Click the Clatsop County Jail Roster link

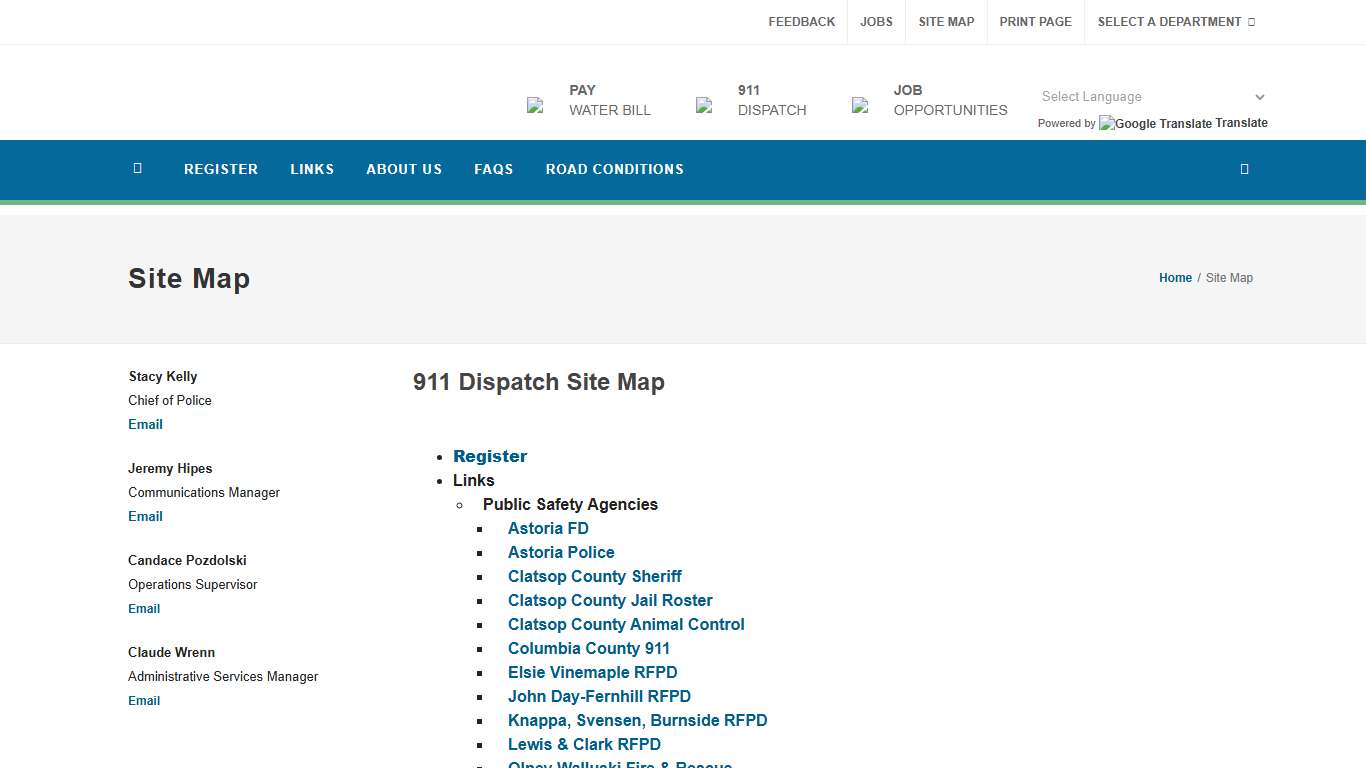(x=610, y=600)
